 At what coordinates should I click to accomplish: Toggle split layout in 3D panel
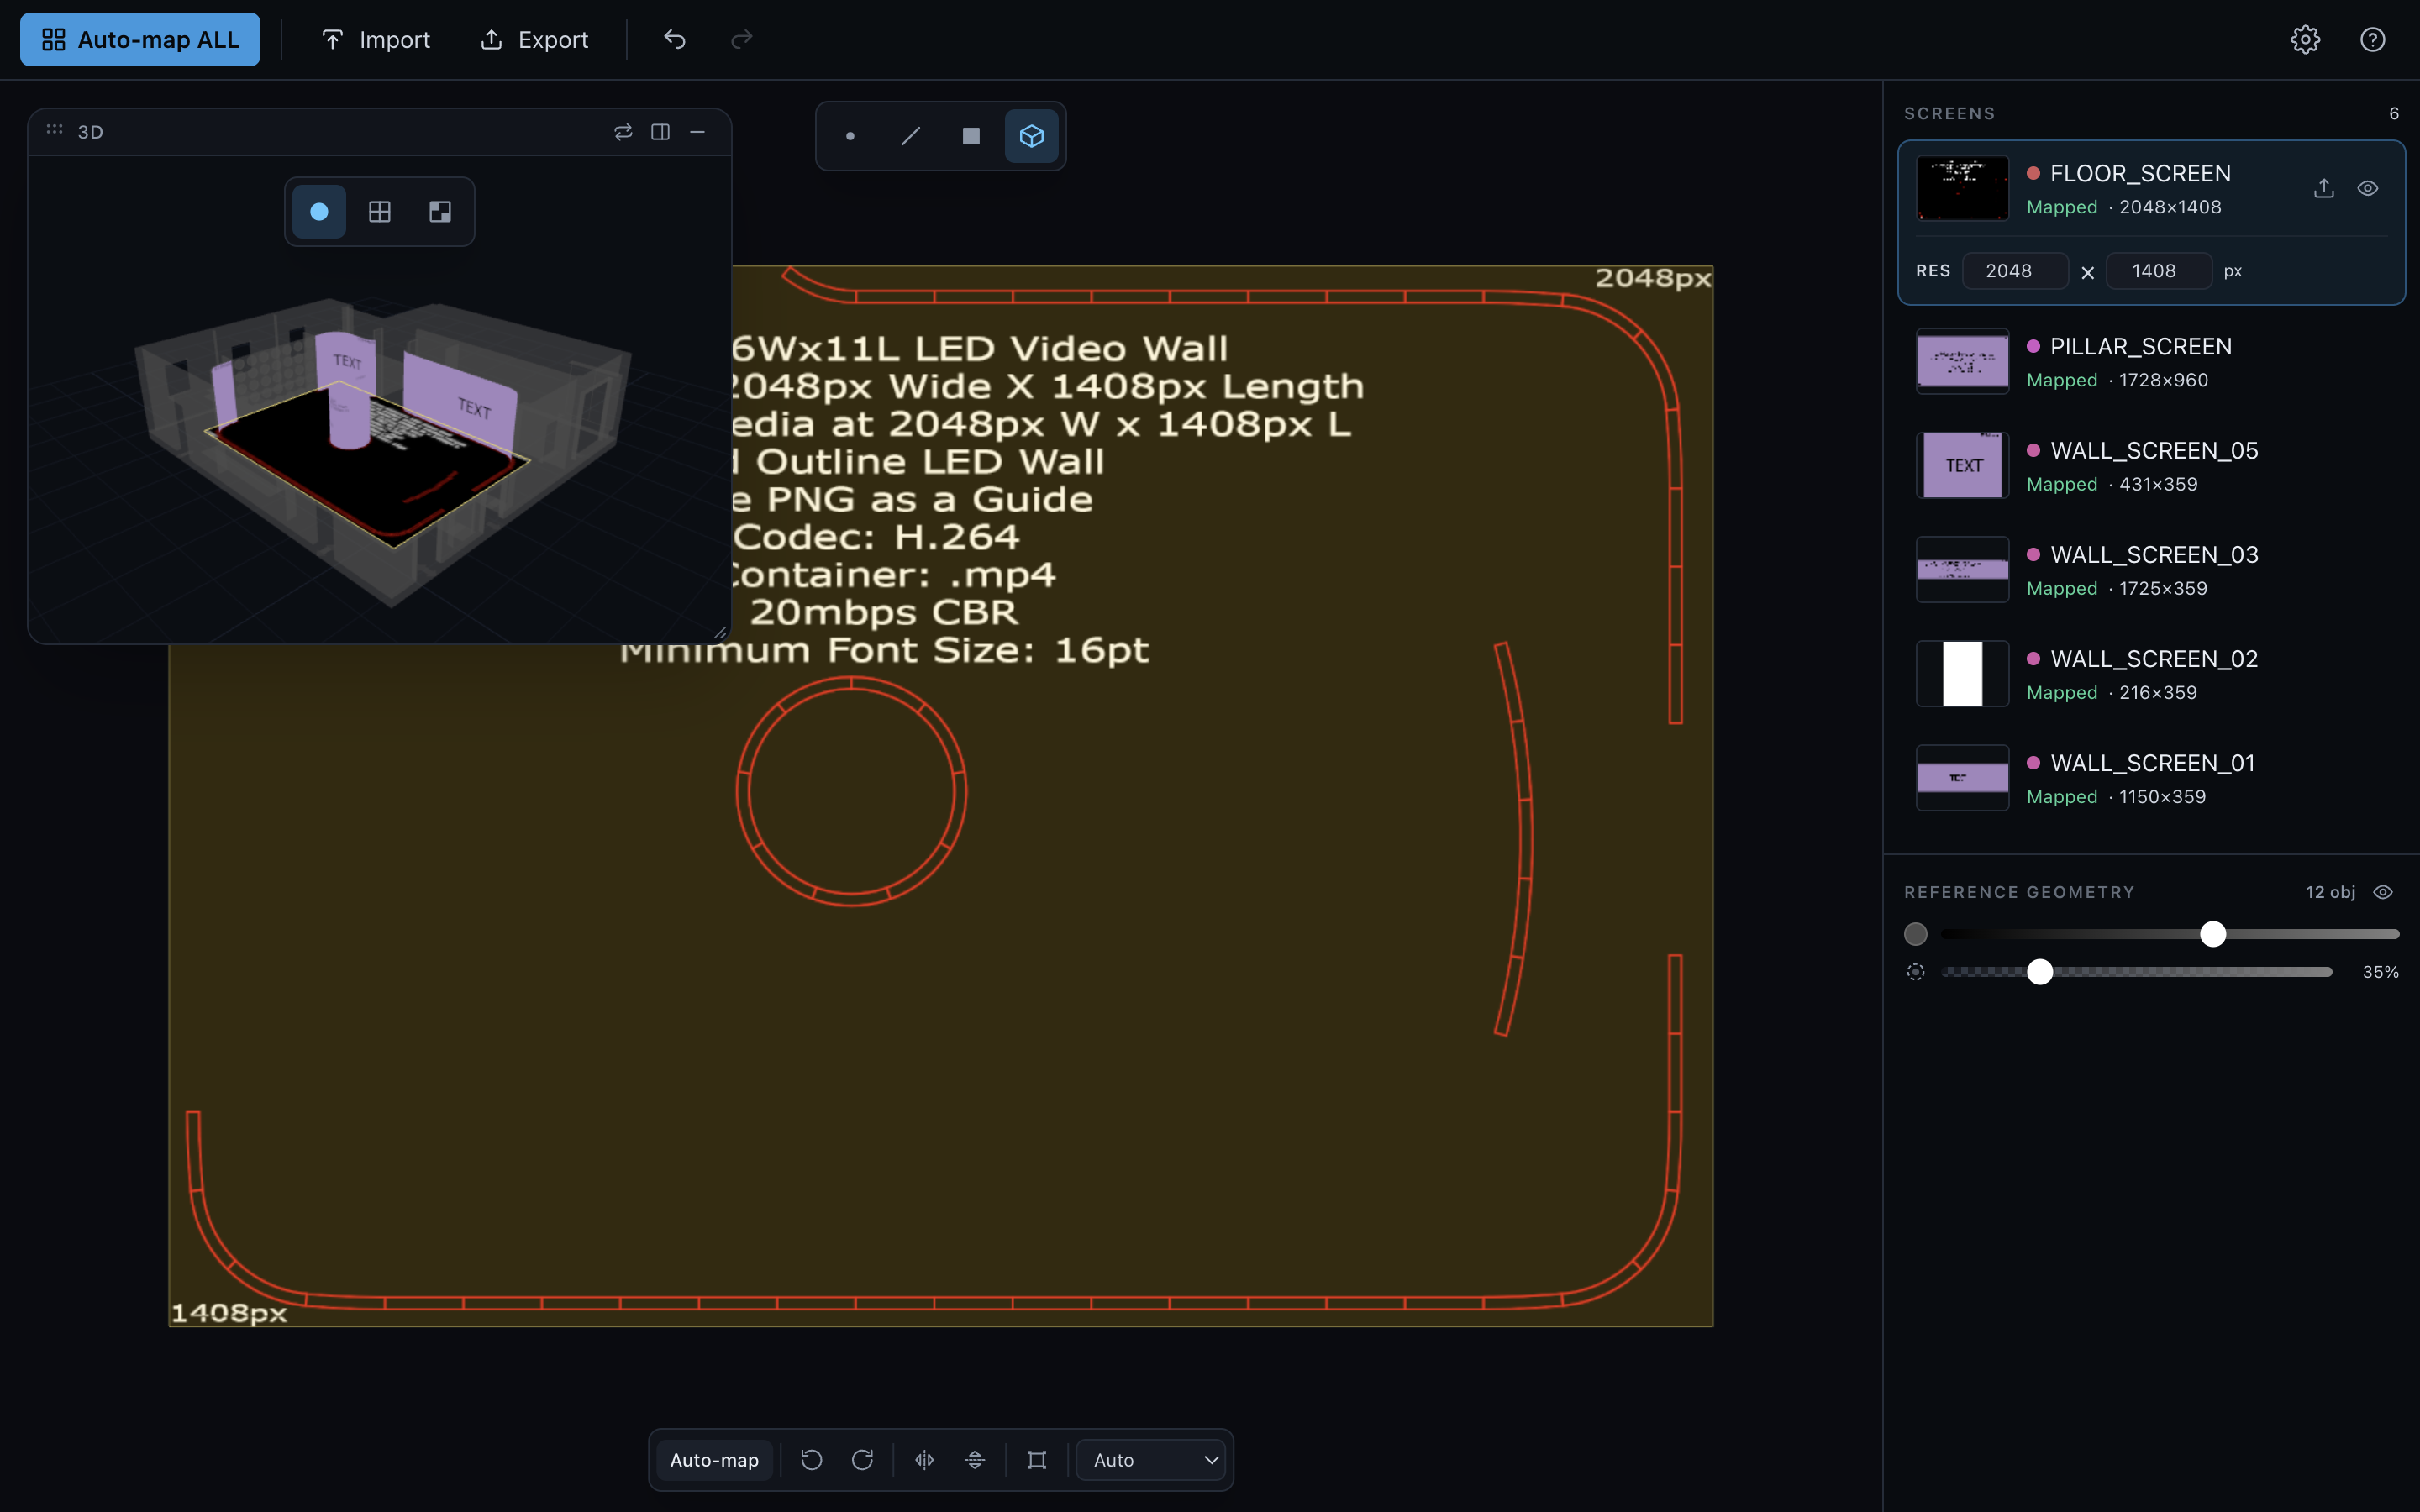660,132
